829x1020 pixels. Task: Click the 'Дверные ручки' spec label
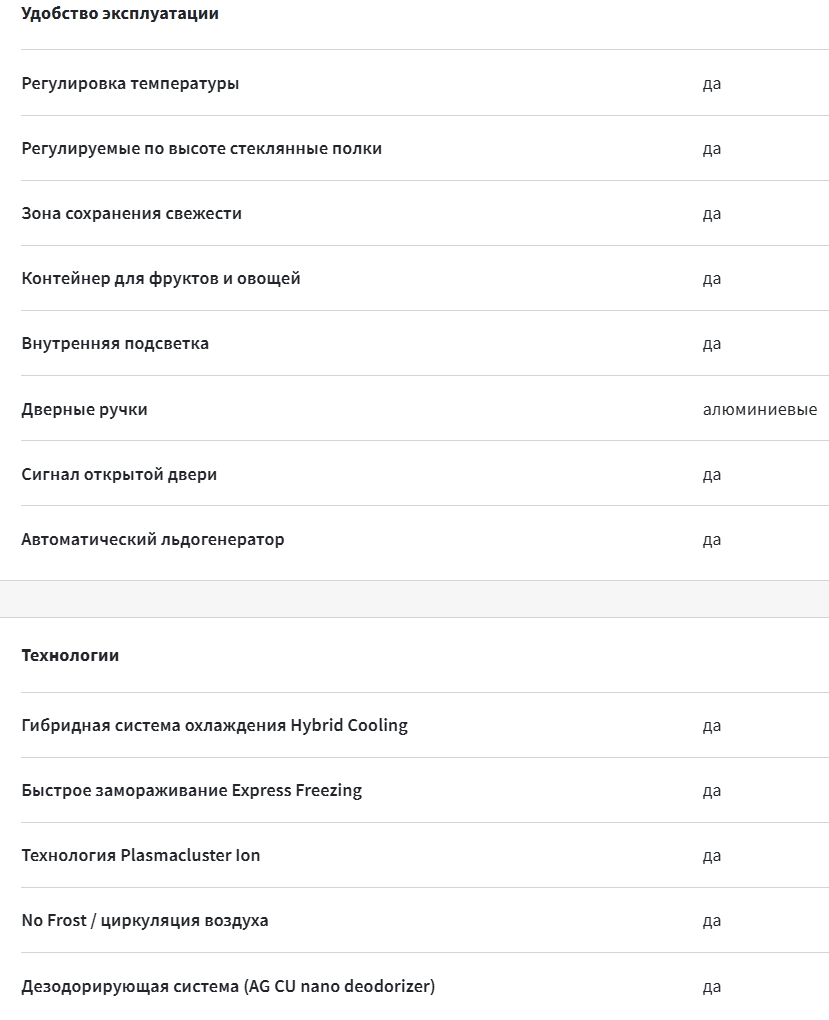pyautogui.click(x=85, y=410)
